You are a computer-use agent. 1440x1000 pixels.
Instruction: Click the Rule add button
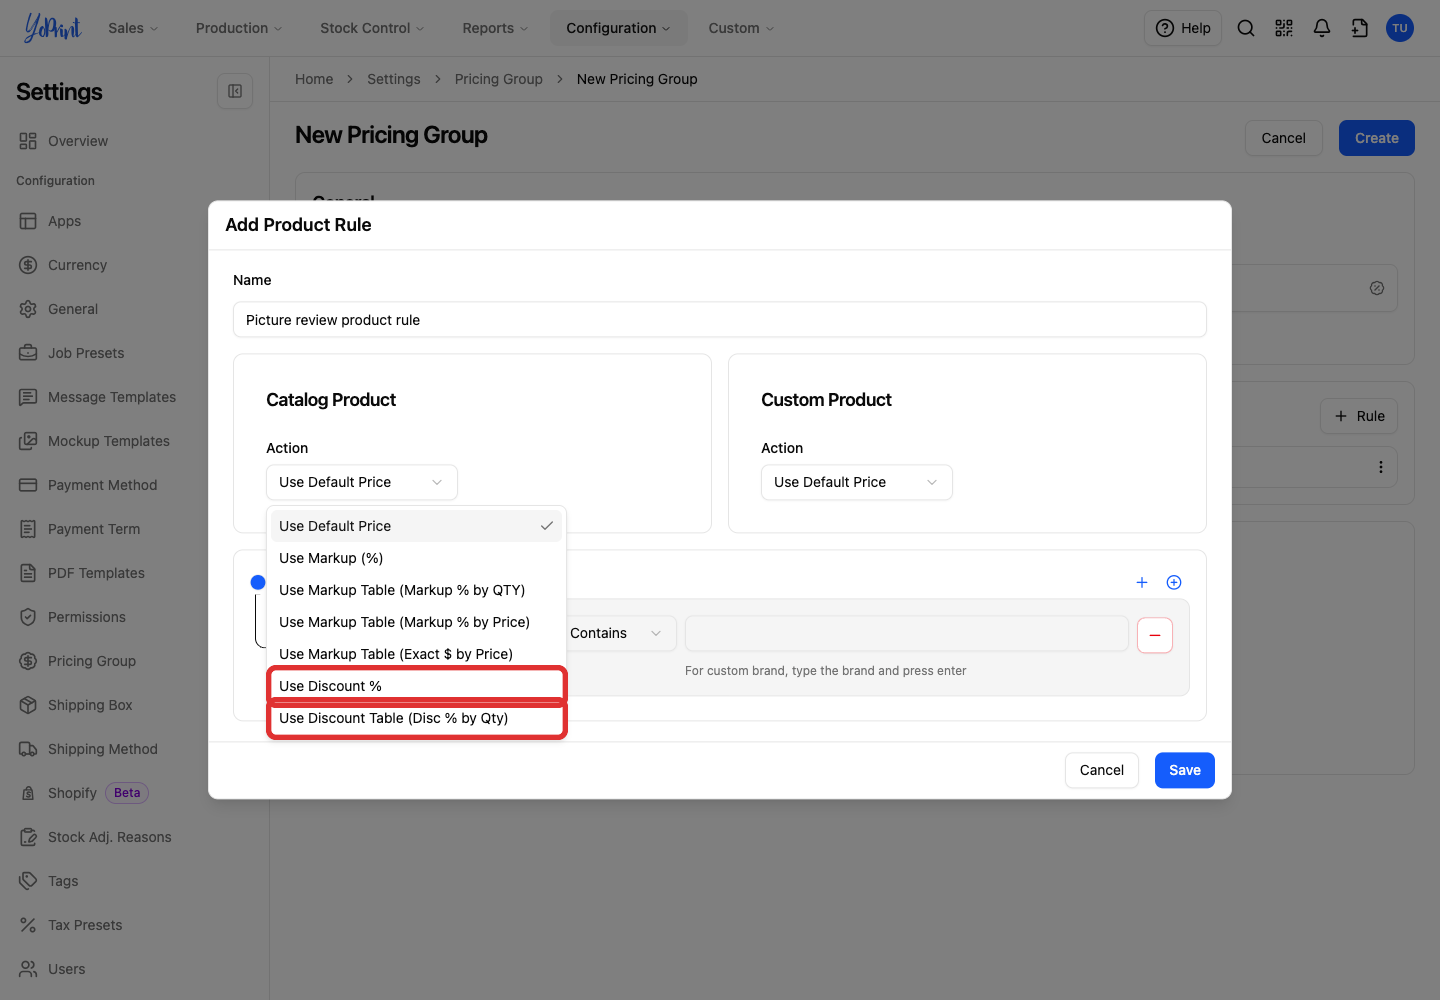pyautogui.click(x=1359, y=416)
